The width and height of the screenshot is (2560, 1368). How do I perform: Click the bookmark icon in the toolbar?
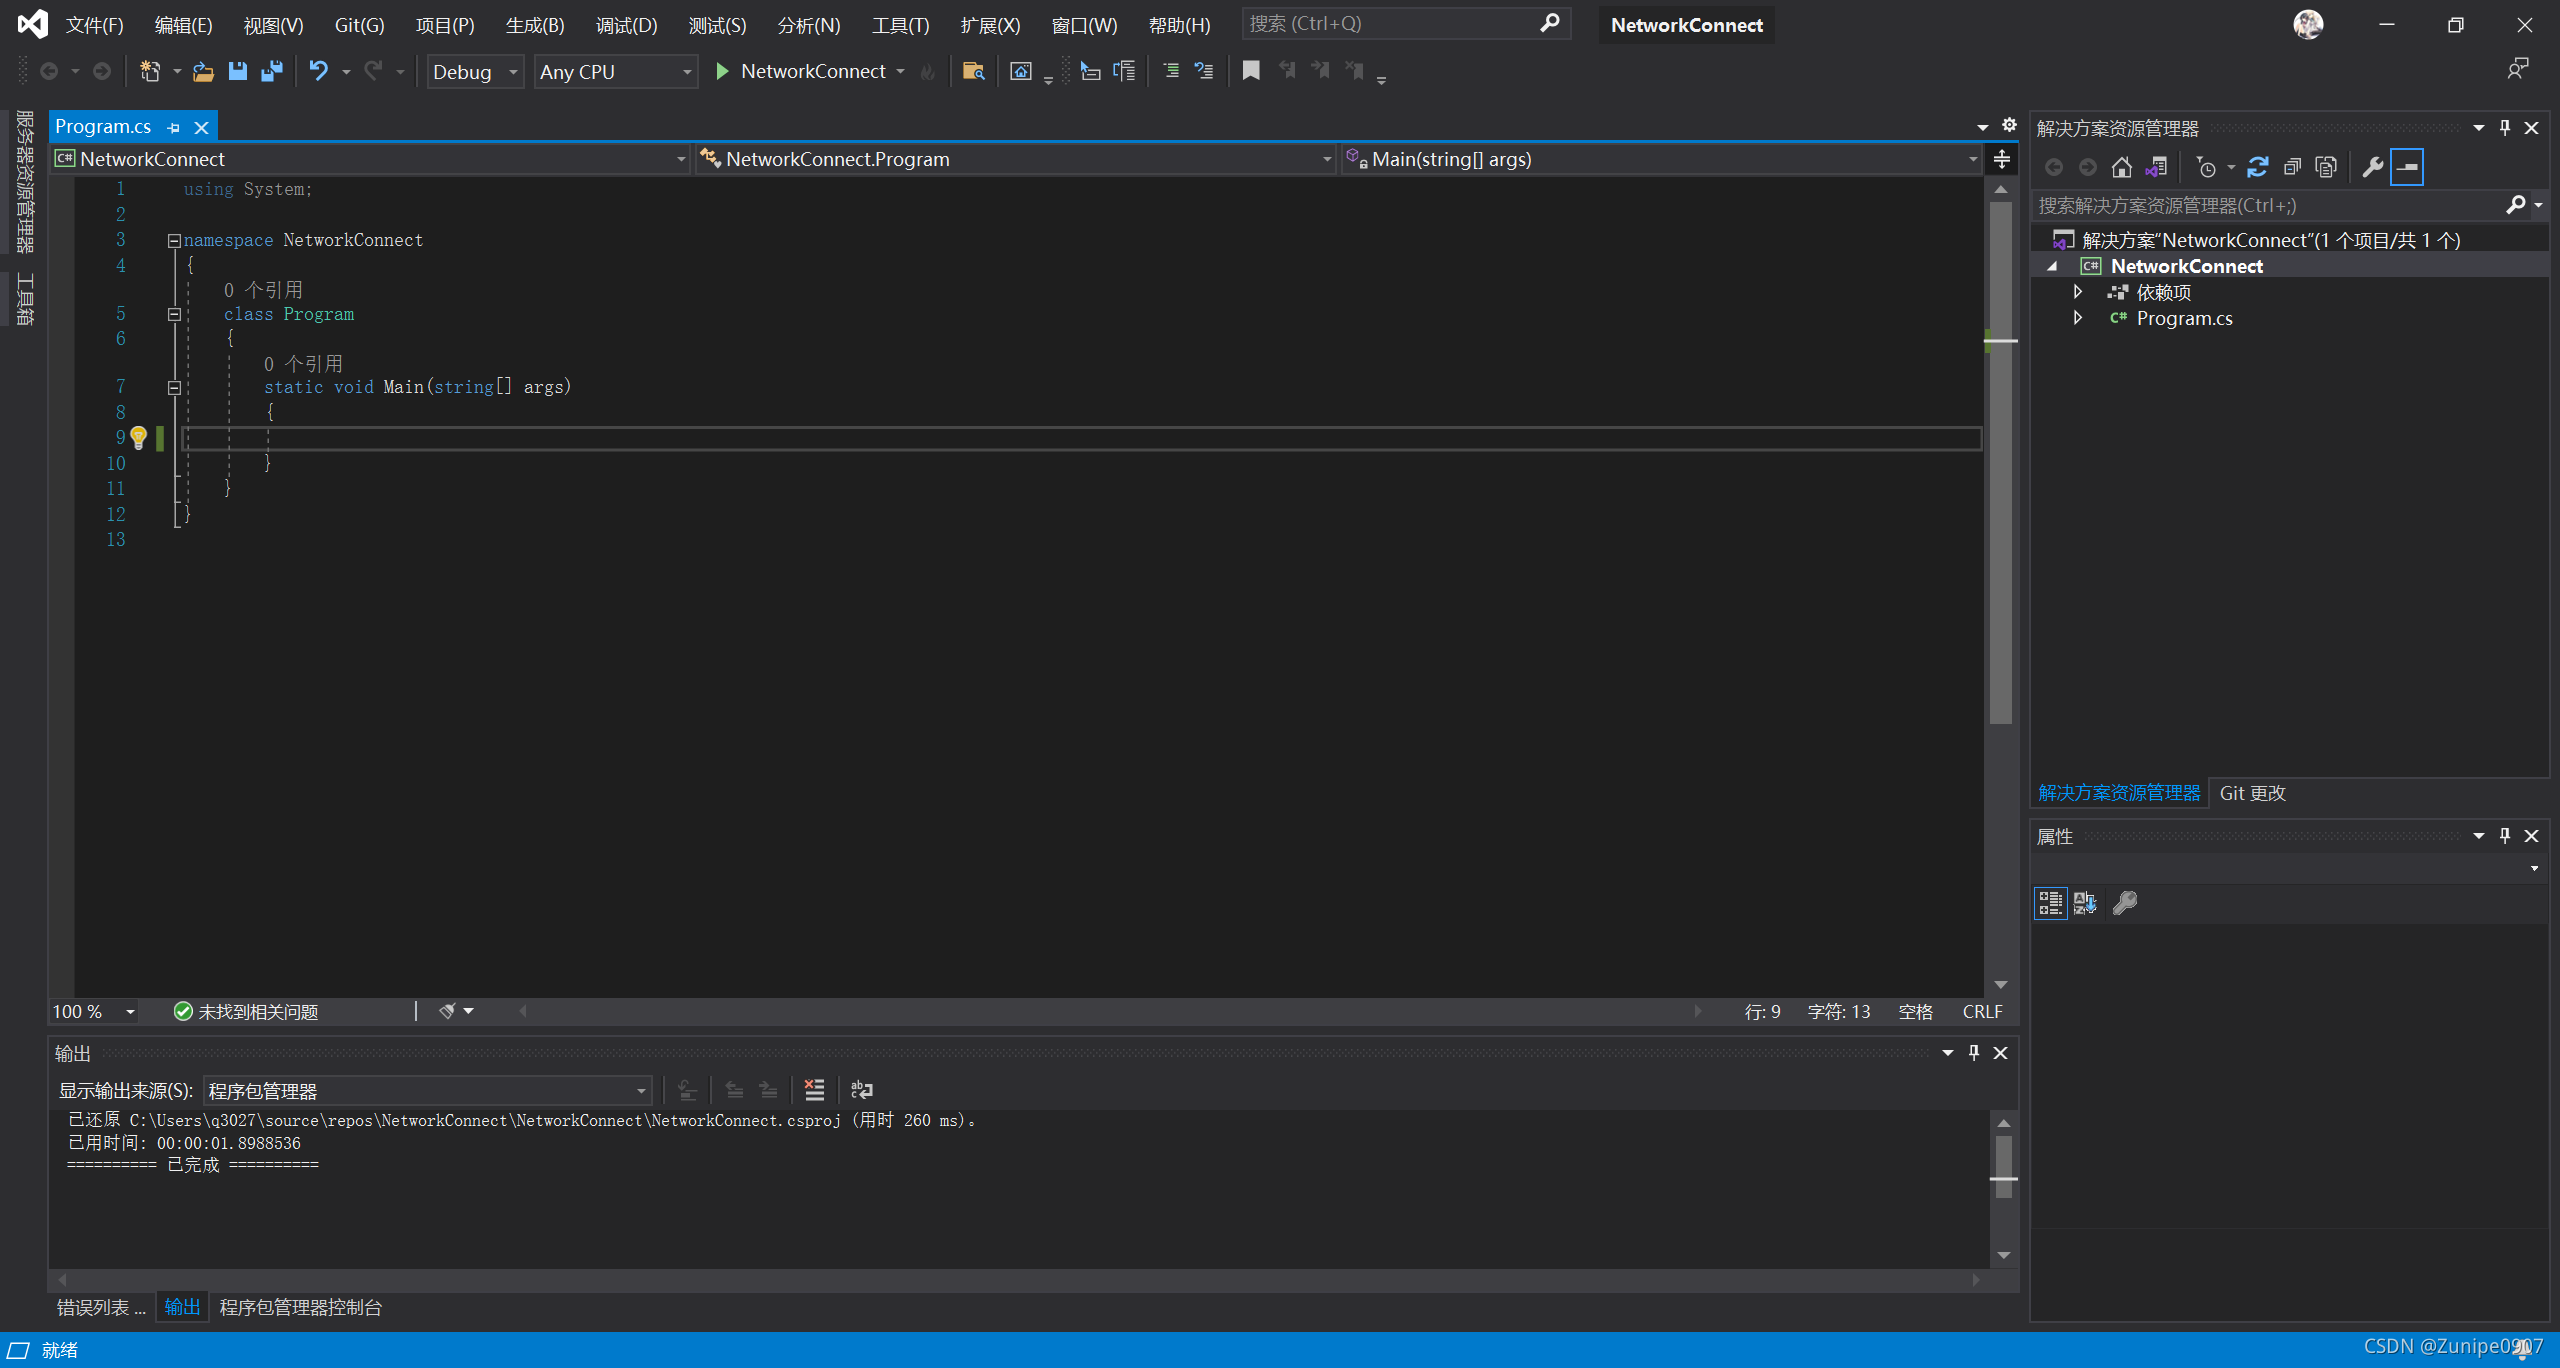[x=1250, y=71]
